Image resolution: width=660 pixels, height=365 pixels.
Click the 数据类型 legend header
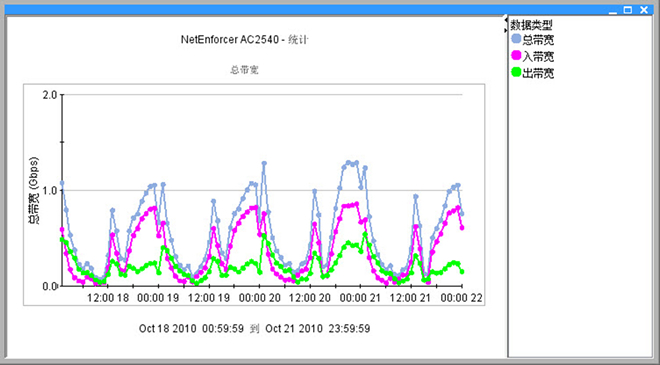531,25
